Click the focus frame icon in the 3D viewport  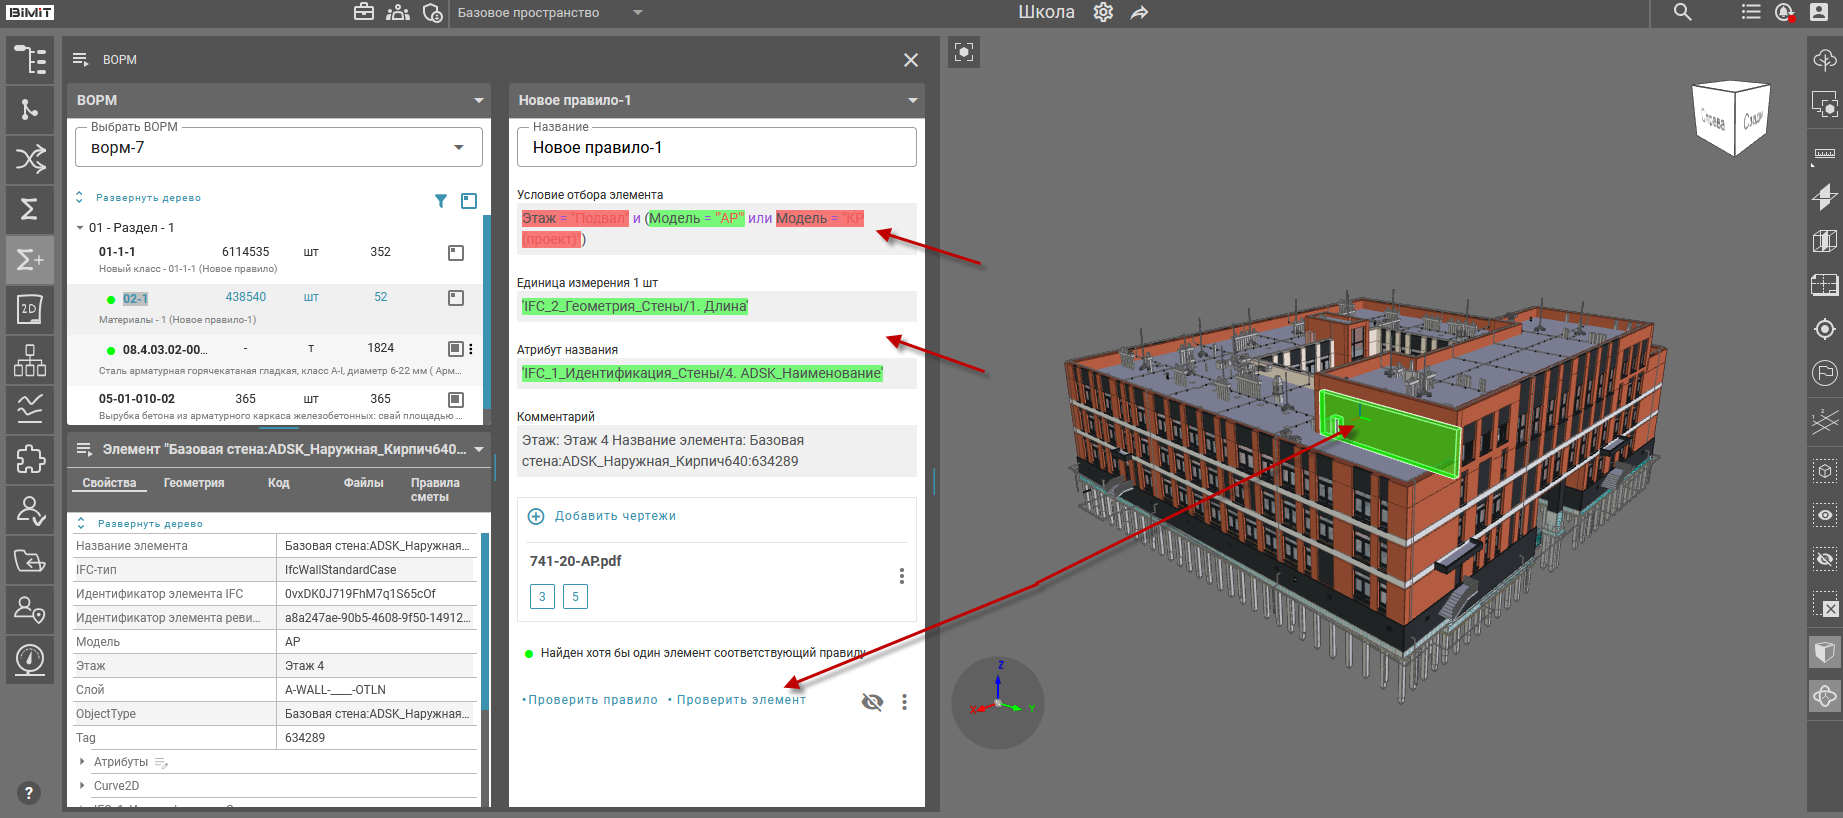(964, 53)
